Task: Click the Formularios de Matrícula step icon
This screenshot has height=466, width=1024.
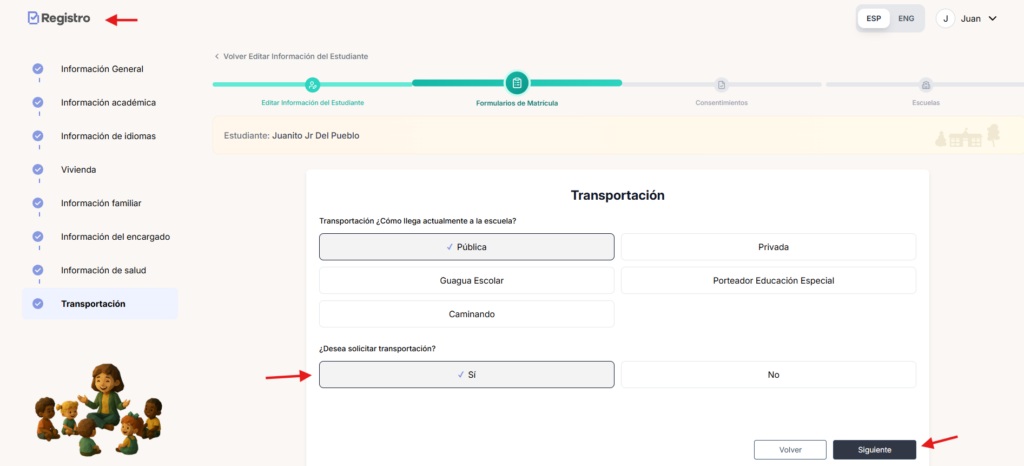Action: 517,83
